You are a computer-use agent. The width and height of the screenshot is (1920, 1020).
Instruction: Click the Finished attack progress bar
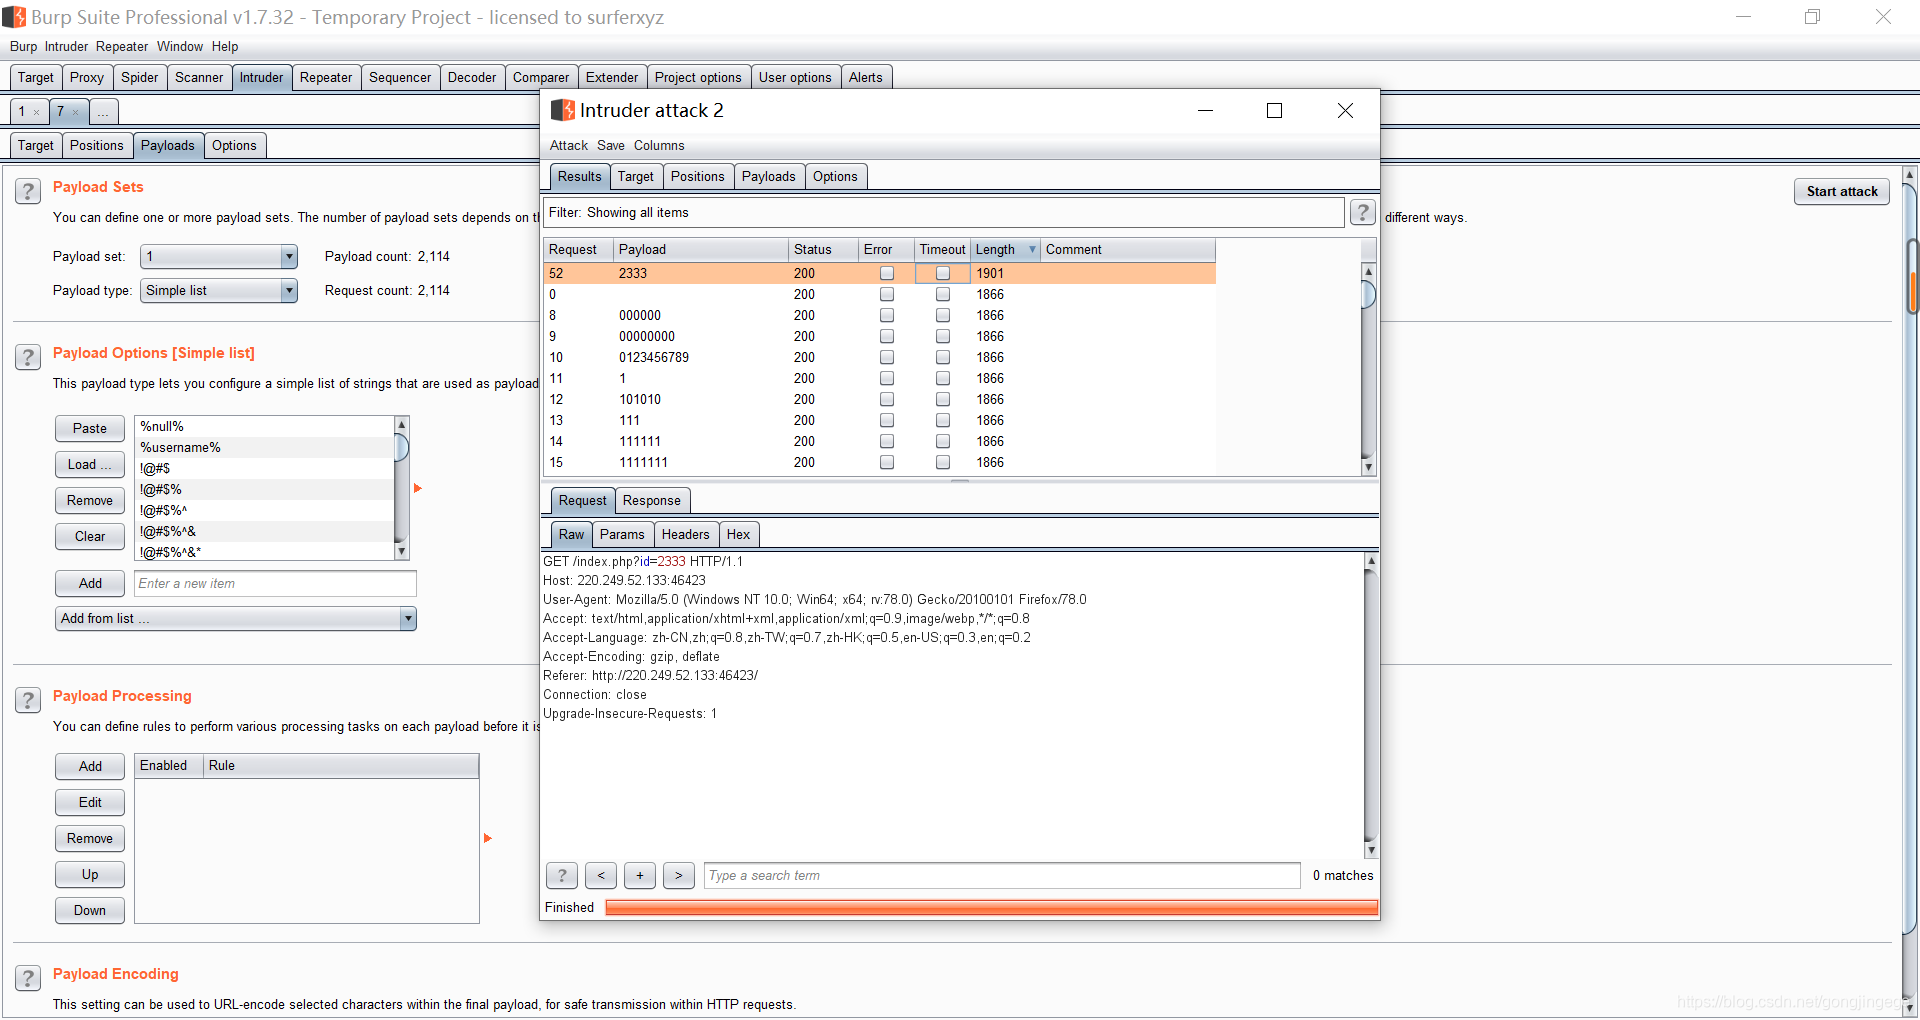(x=991, y=907)
